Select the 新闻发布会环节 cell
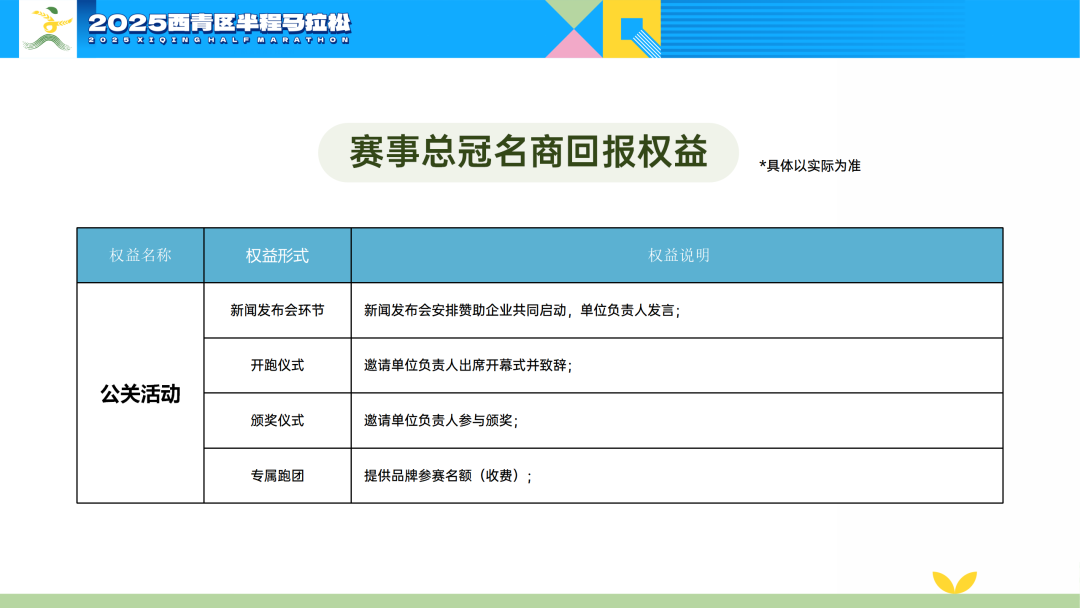This screenshot has width=1080, height=608. click(x=277, y=311)
